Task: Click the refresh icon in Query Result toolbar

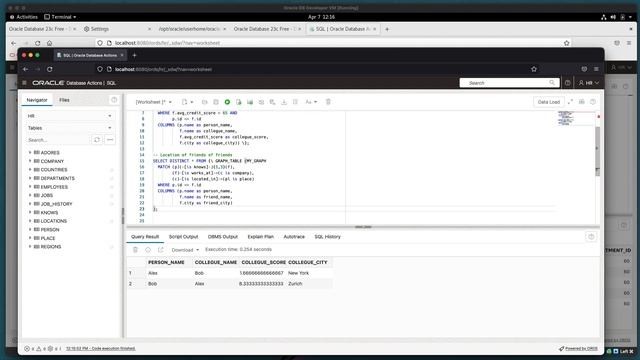Action: [148, 249]
